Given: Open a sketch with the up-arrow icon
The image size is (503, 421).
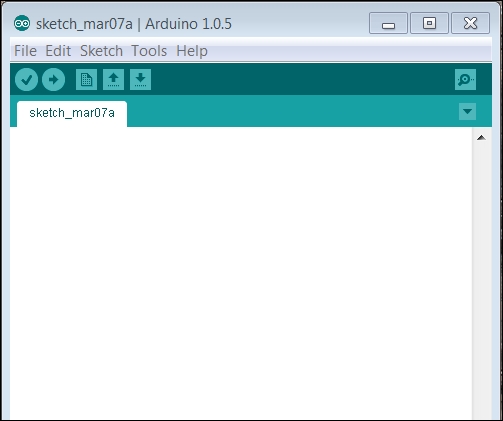Looking at the screenshot, I should [x=113, y=80].
